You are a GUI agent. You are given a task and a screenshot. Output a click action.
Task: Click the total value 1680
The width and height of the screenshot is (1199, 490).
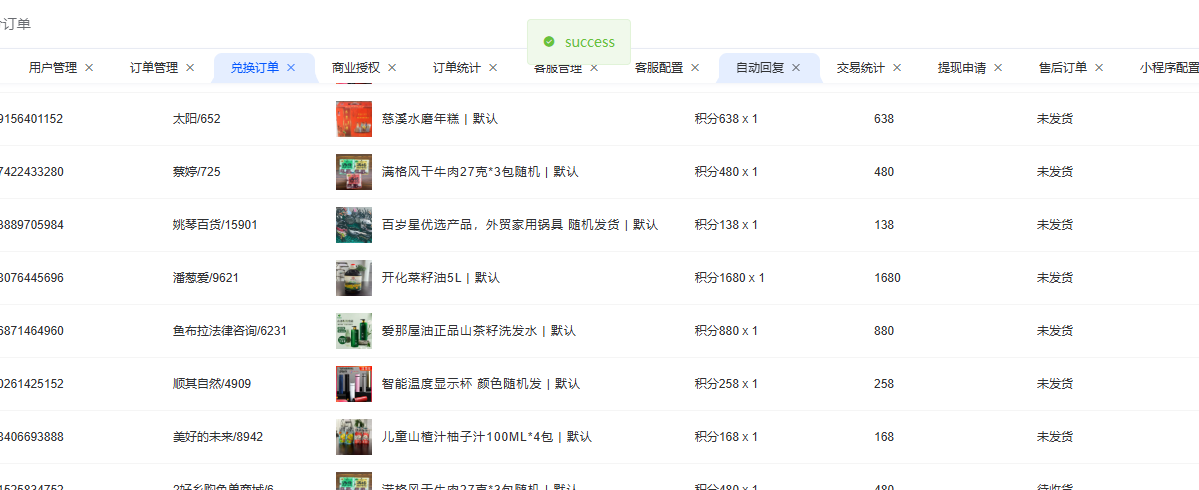click(x=887, y=278)
